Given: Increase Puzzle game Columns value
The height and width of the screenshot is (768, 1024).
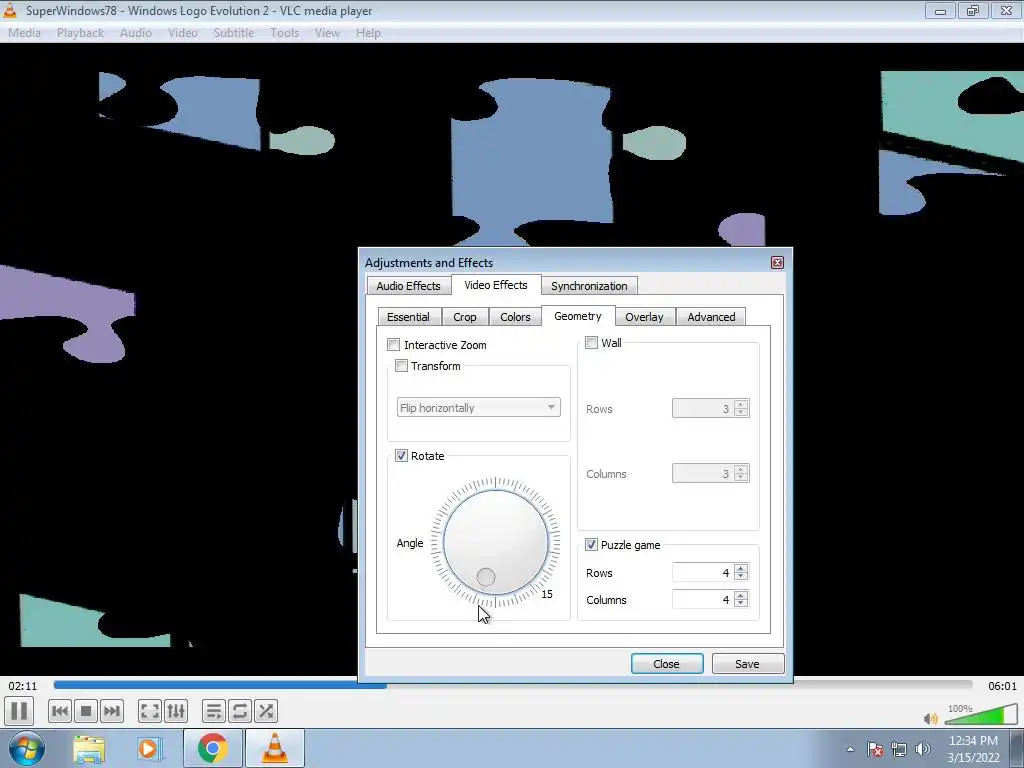Looking at the screenshot, I should click(741, 595).
